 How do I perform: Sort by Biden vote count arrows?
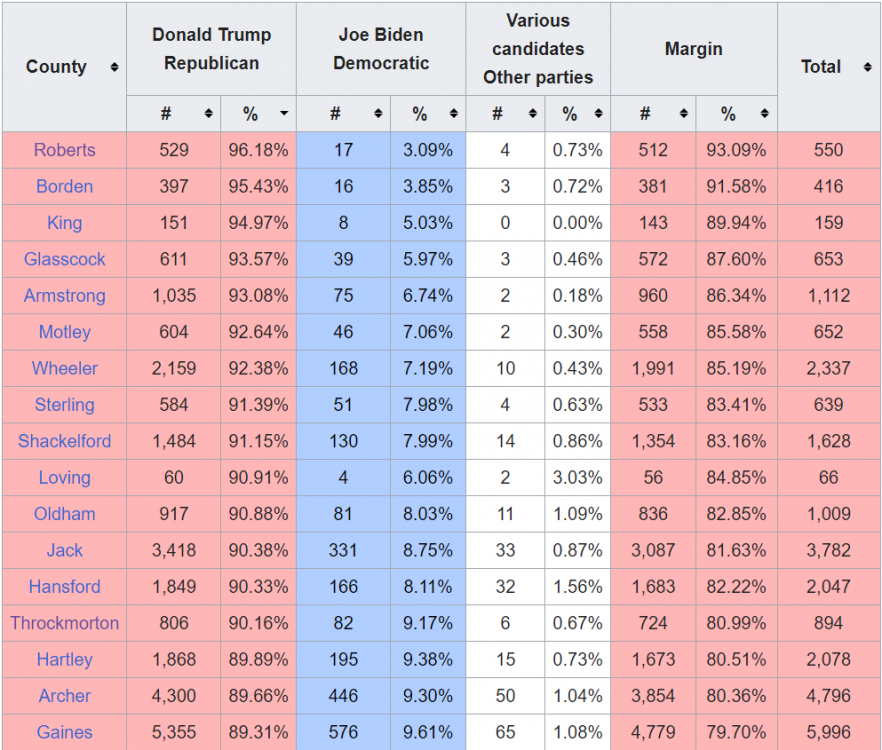(x=378, y=114)
